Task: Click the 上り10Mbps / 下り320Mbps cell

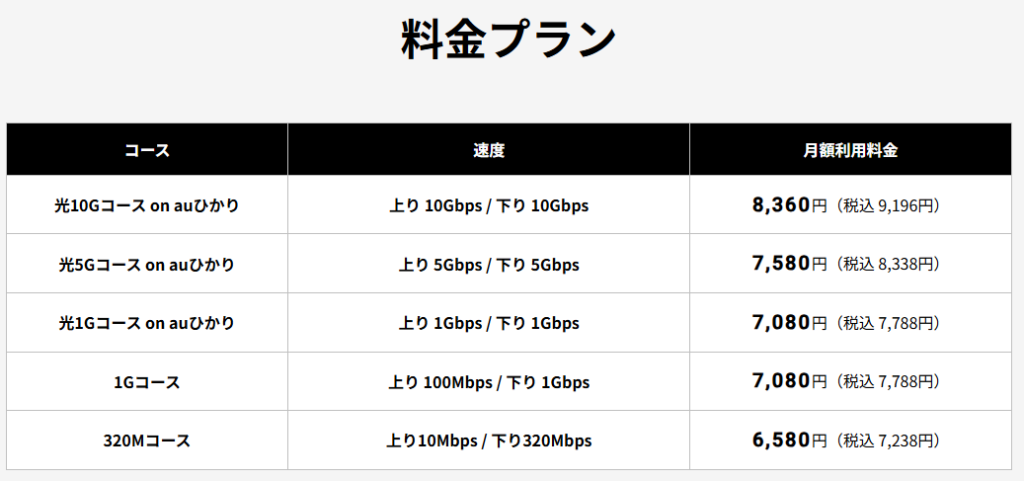Action: [x=488, y=441]
